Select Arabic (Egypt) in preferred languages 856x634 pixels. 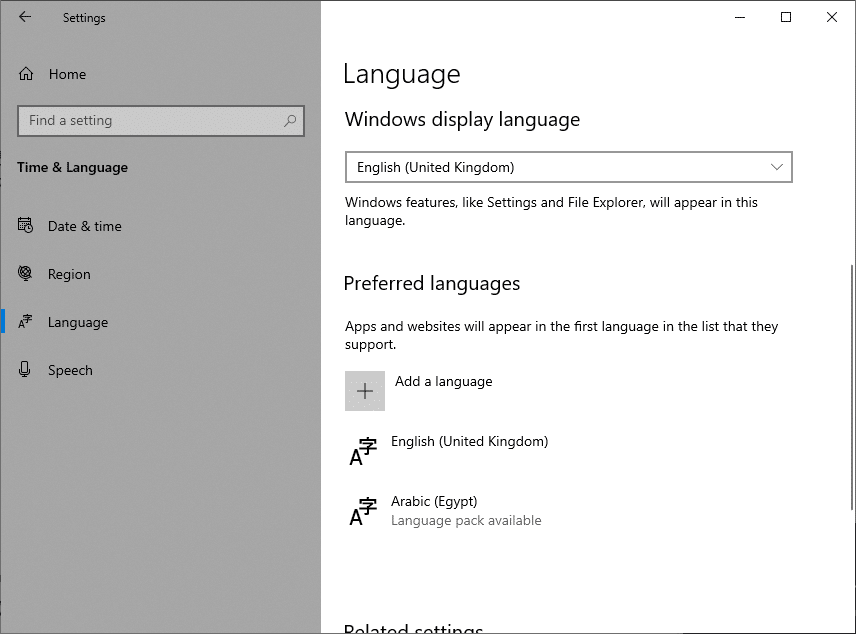coord(434,501)
